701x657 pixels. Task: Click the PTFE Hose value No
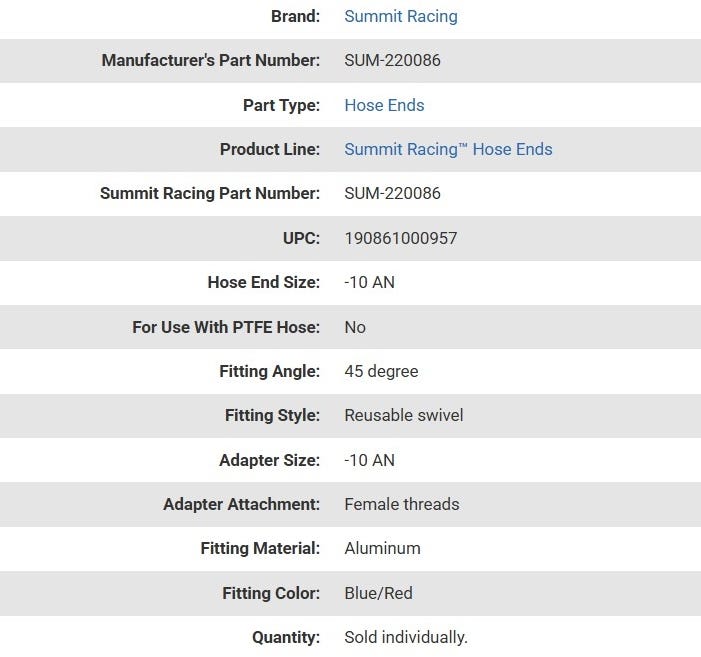355,327
